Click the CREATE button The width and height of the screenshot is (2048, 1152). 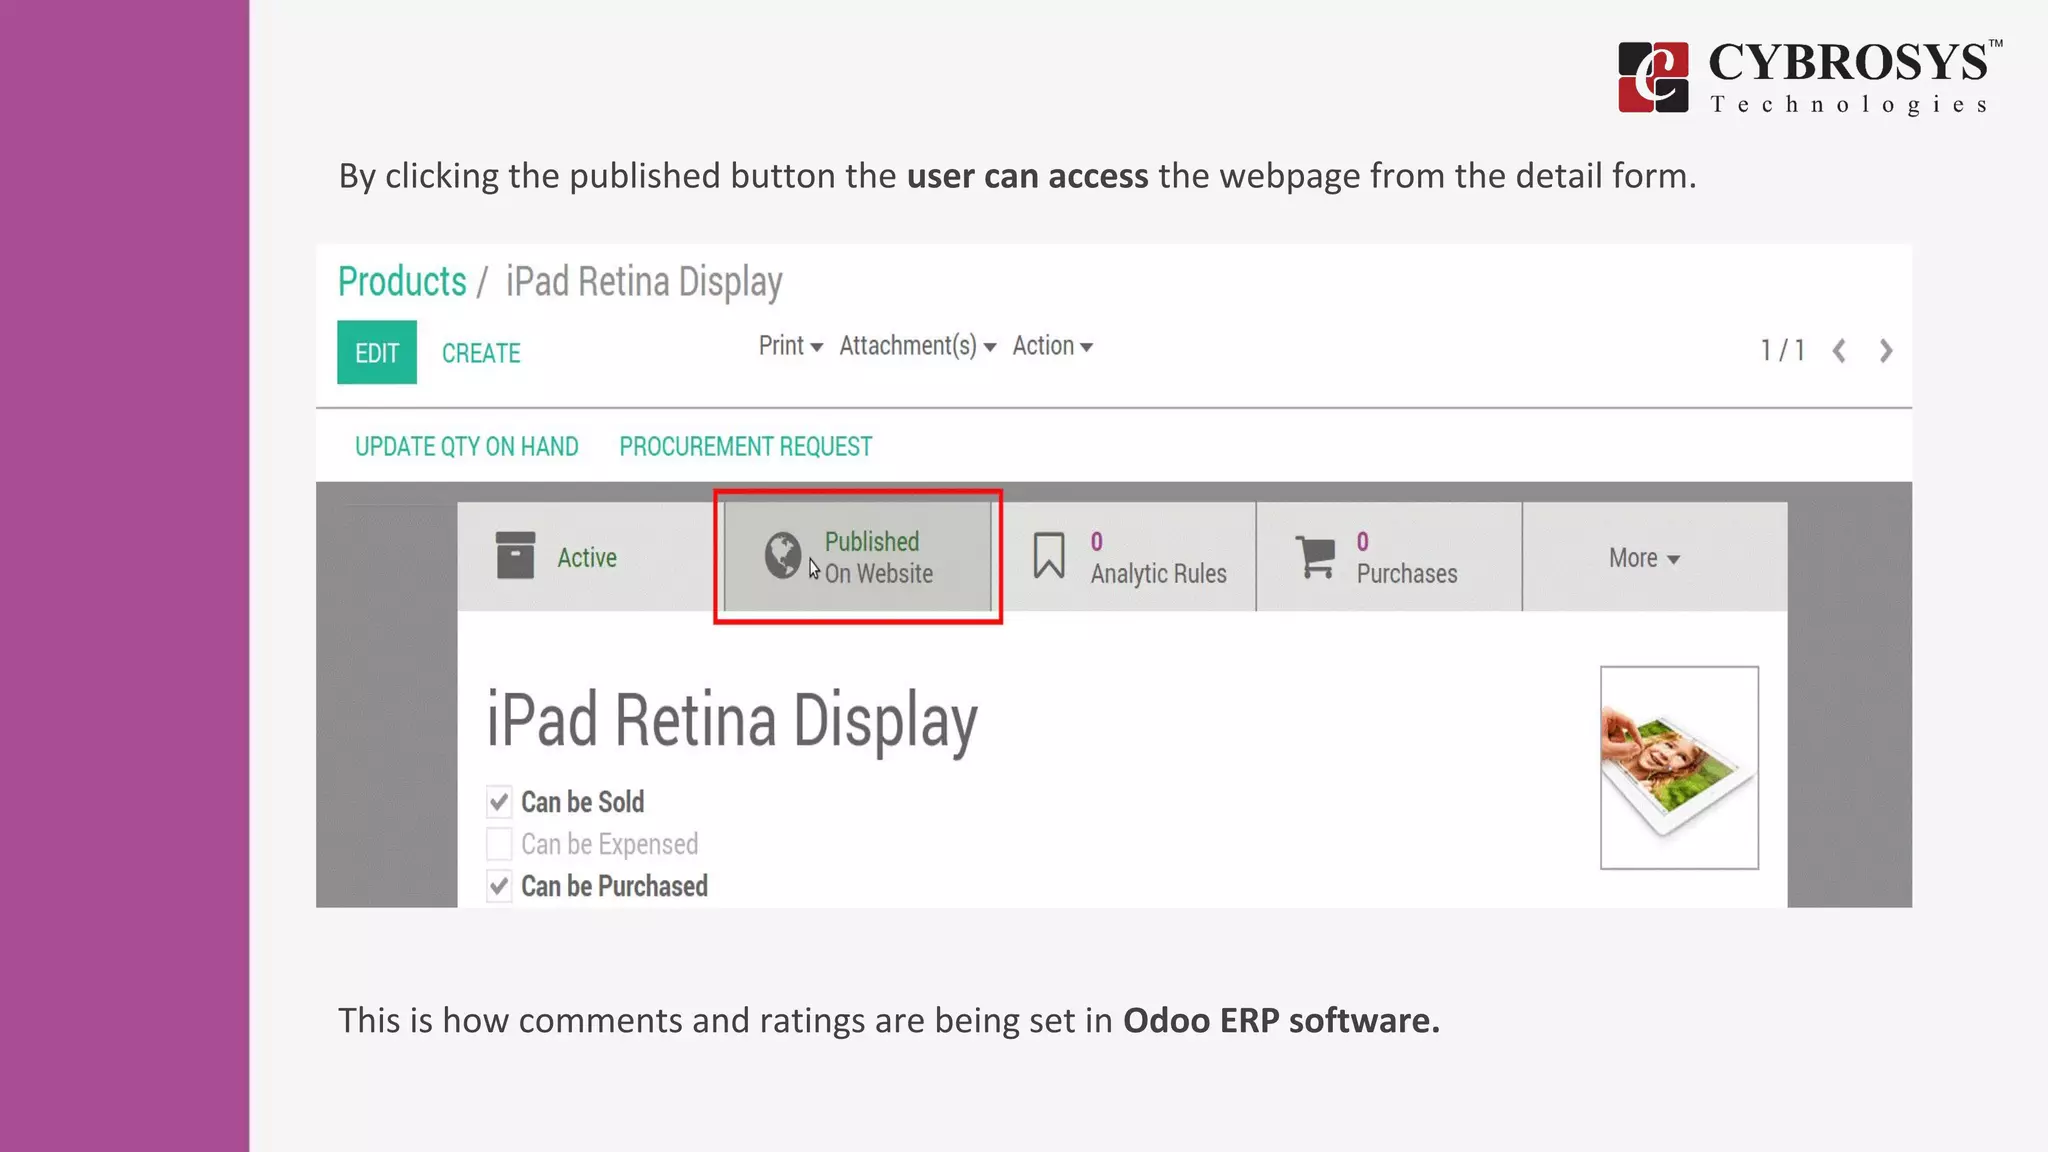click(x=481, y=353)
